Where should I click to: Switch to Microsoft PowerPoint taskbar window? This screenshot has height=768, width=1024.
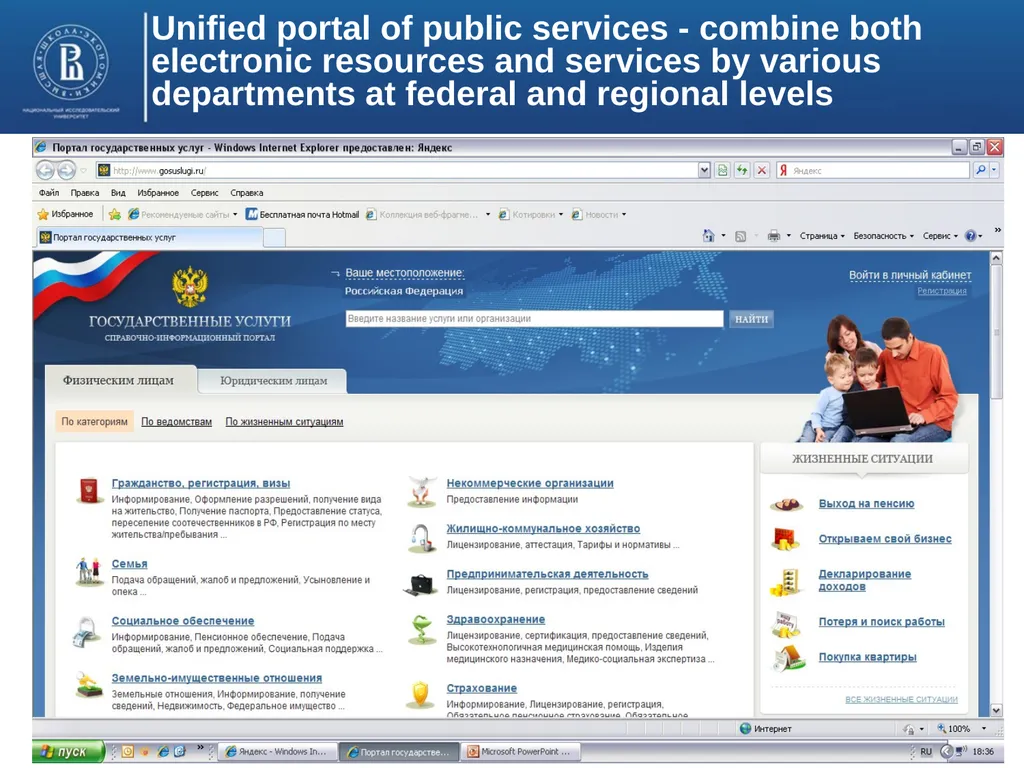(522, 752)
